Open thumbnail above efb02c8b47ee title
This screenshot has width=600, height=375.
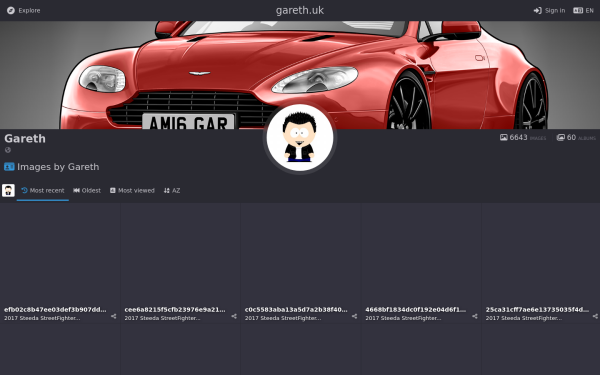point(60,253)
